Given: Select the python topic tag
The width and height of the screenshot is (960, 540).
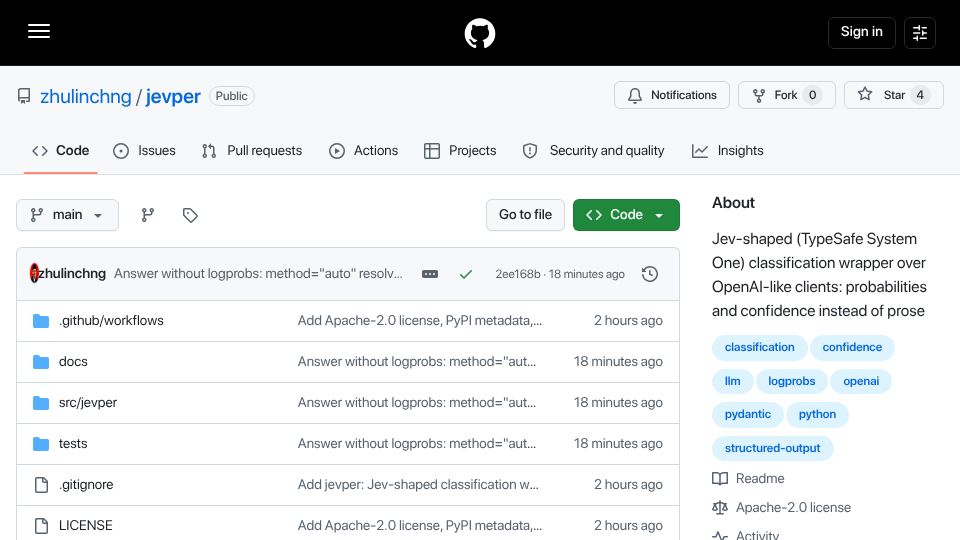Looking at the screenshot, I should click(x=817, y=414).
